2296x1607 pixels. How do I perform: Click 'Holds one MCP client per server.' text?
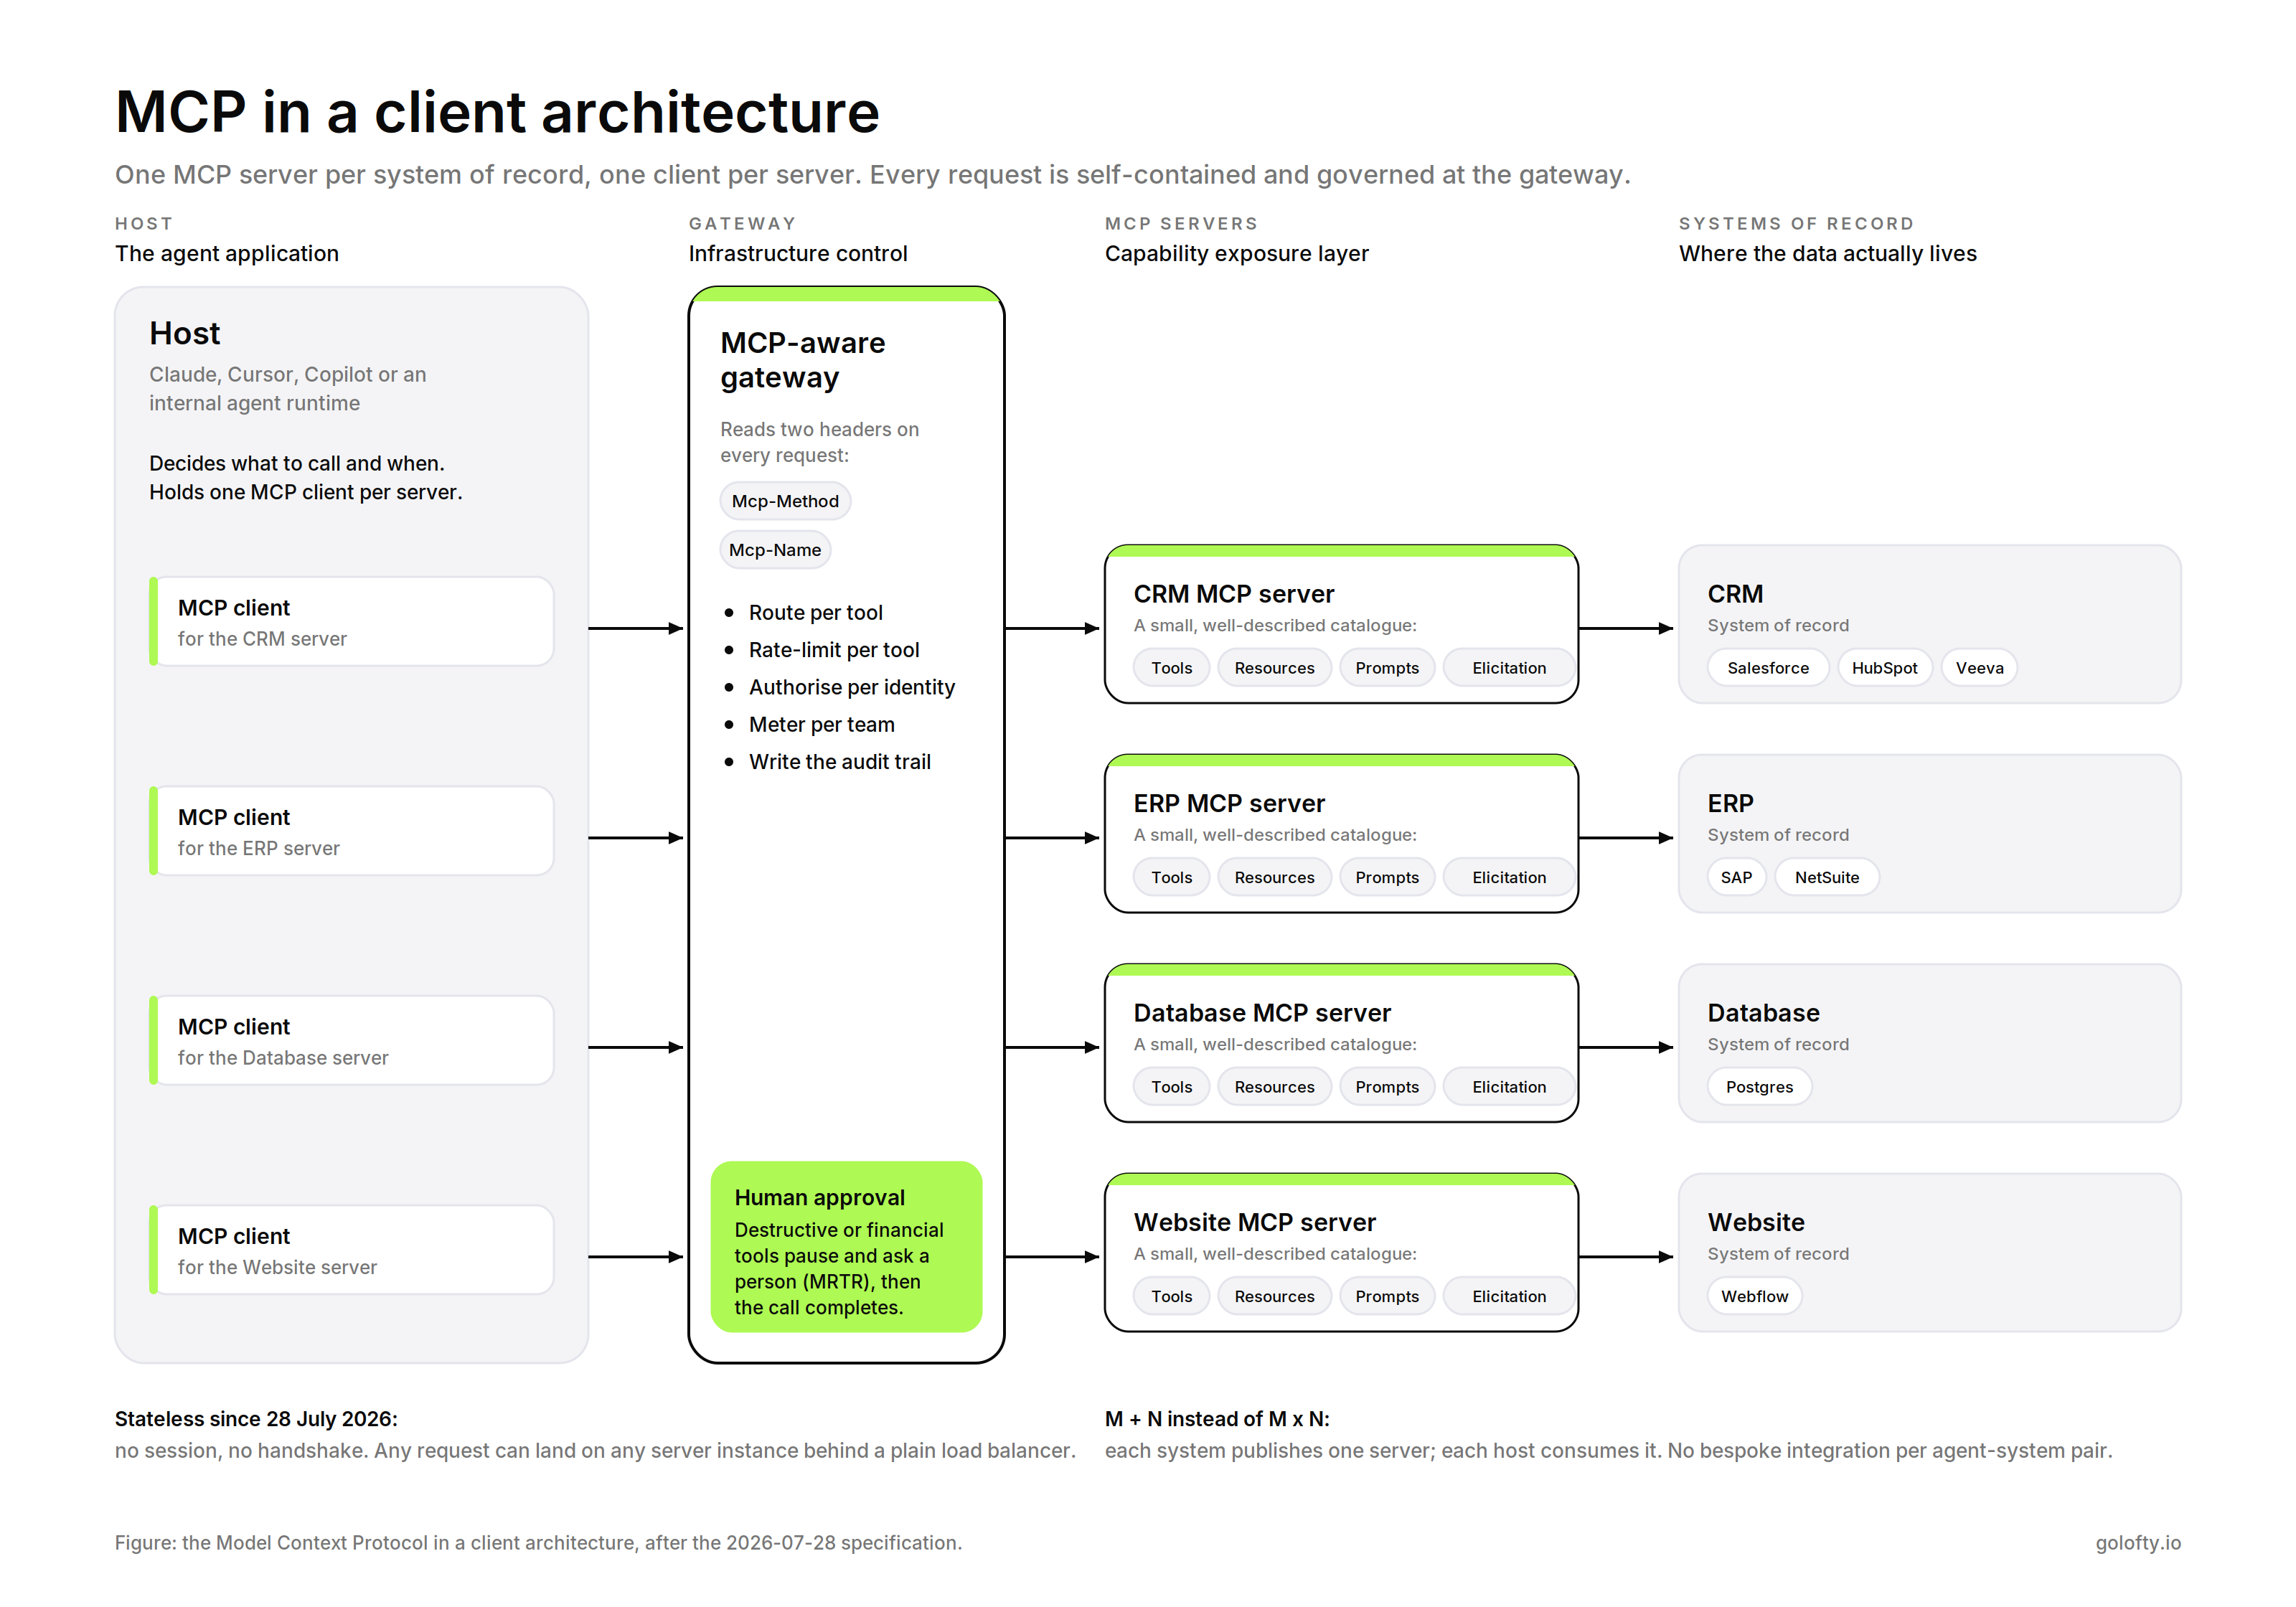(x=305, y=492)
